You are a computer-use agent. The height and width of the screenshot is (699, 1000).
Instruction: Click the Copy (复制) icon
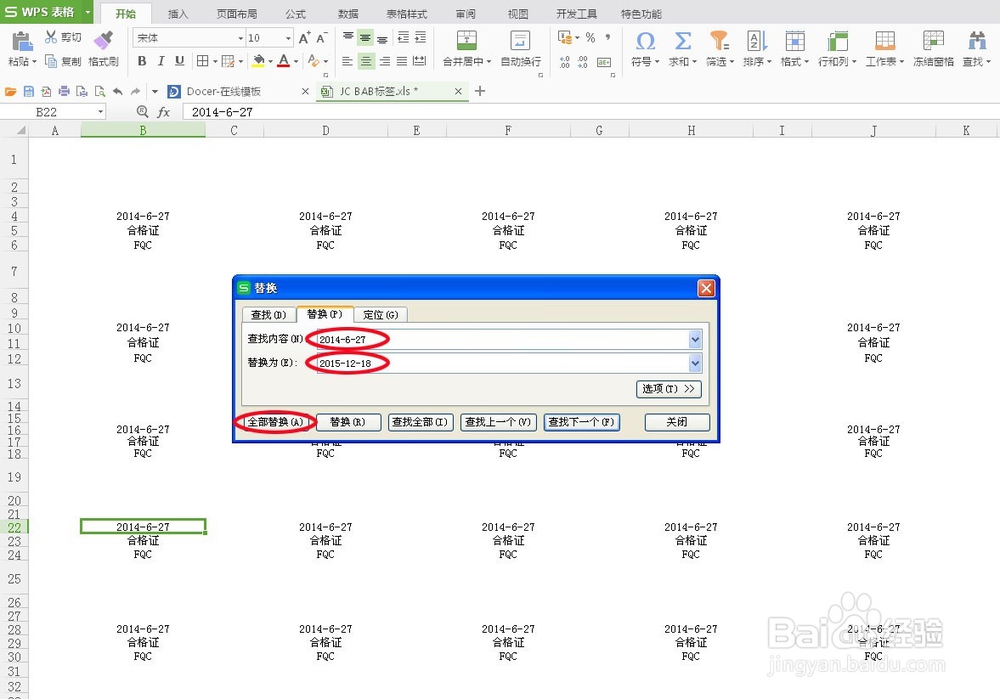51,61
